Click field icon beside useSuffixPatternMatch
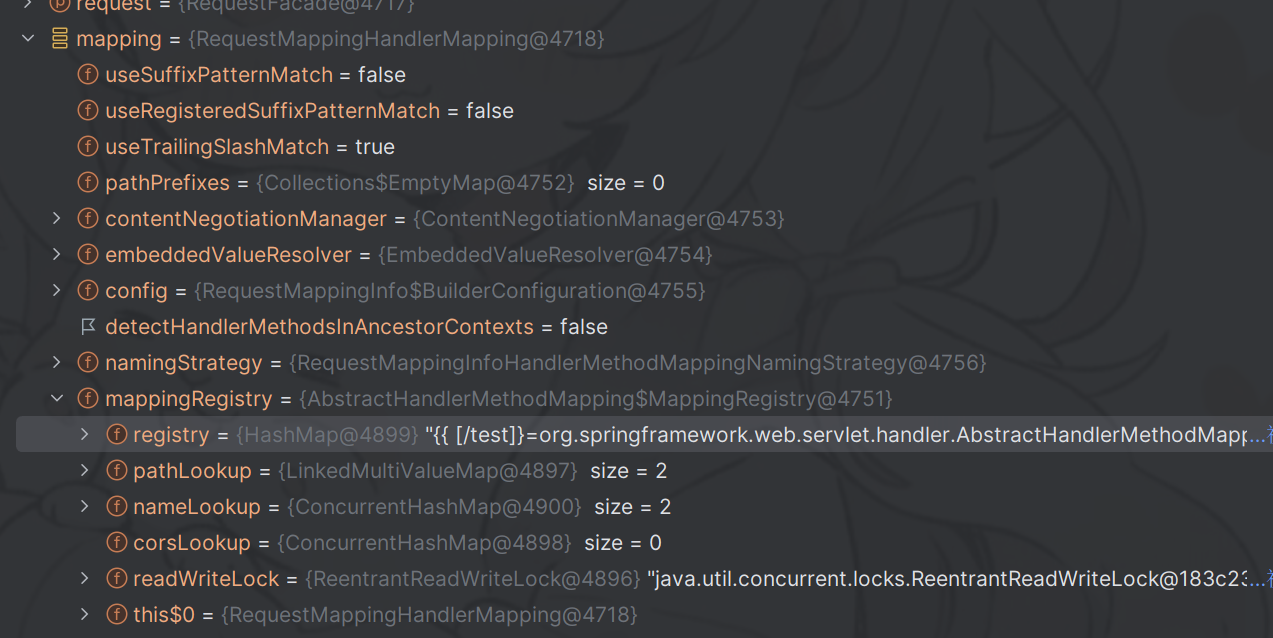The height and width of the screenshot is (638, 1273). pos(88,75)
